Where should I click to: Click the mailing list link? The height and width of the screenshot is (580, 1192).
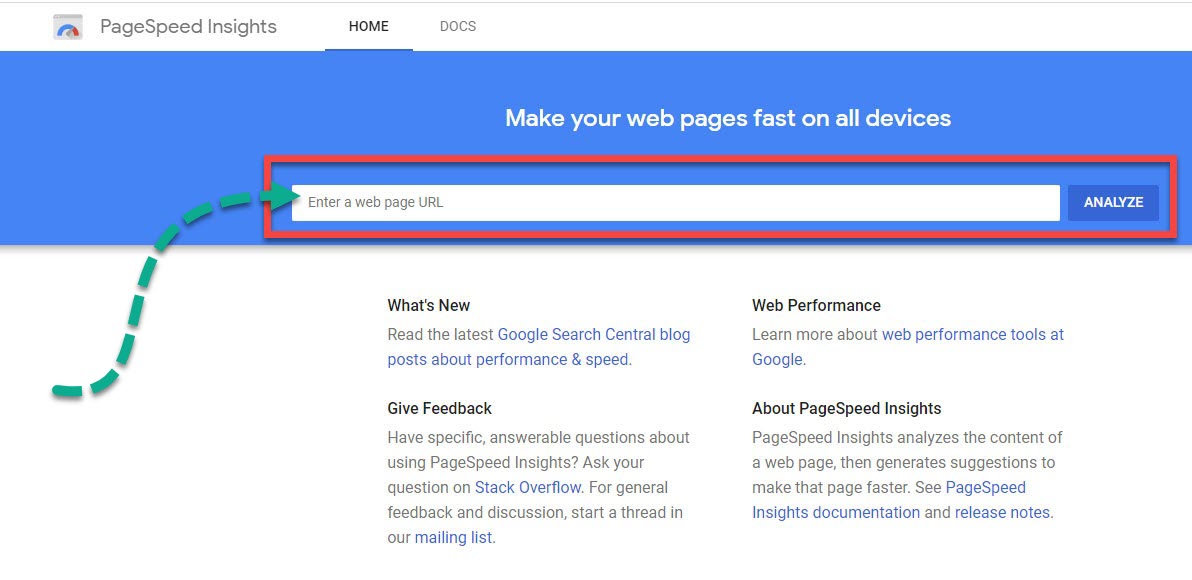point(453,537)
